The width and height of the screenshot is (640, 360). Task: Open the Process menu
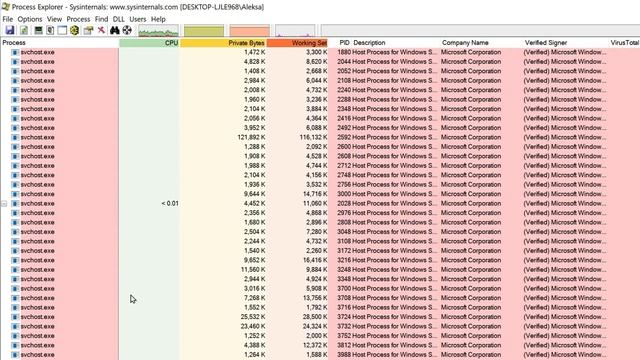pyautogui.click(x=78, y=19)
